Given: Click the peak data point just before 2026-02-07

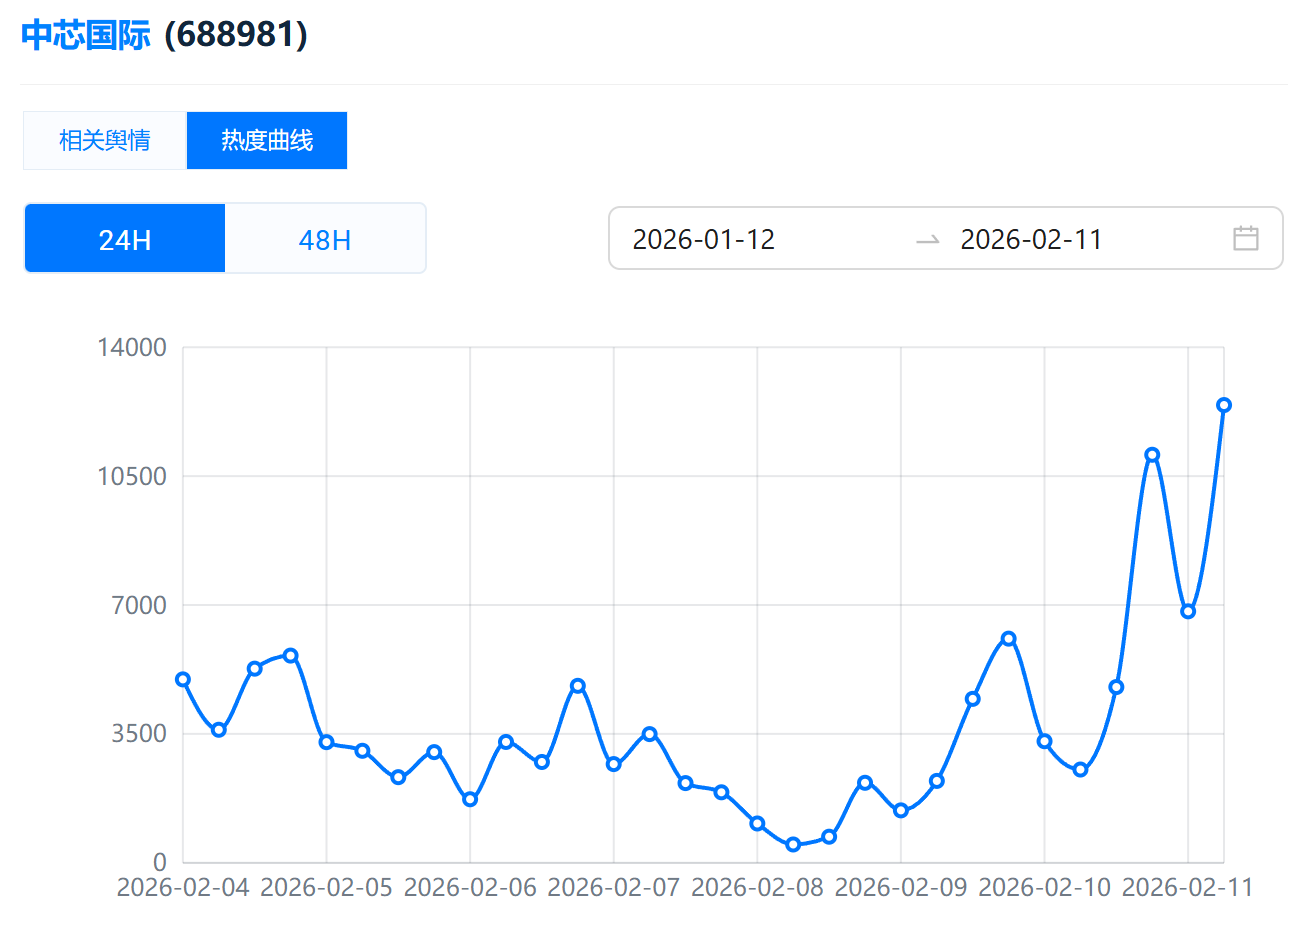Looking at the screenshot, I should (x=578, y=686).
